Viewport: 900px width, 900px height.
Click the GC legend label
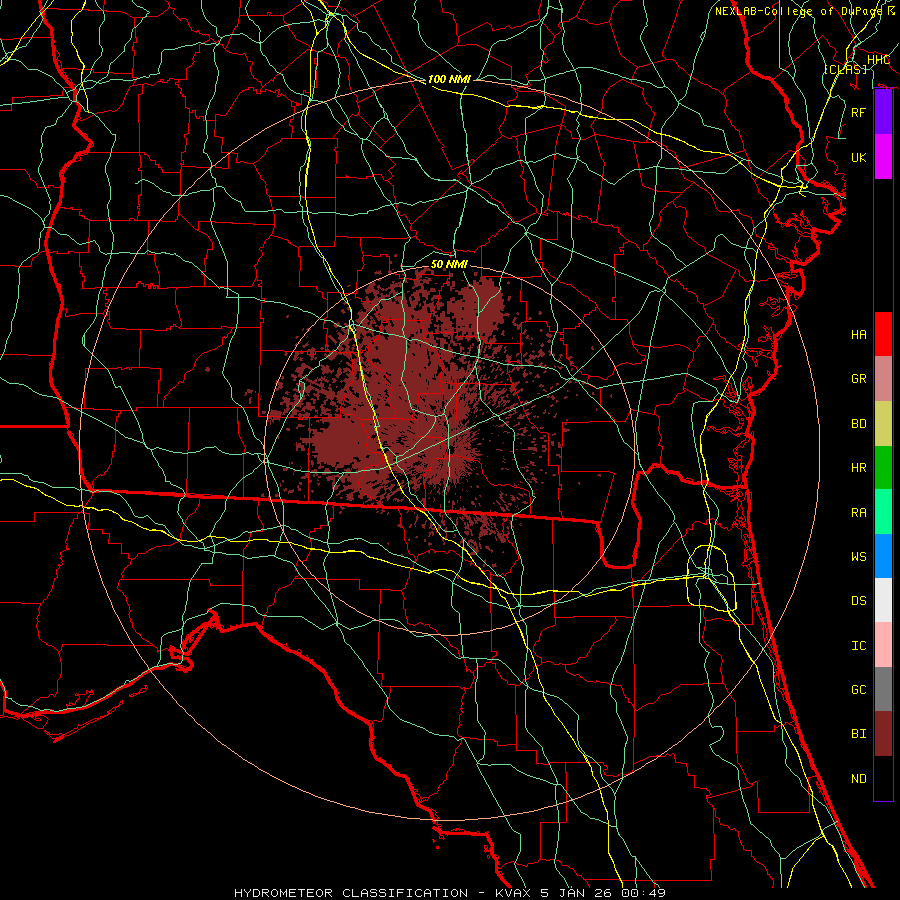pyautogui.click(x=859, y=690)
